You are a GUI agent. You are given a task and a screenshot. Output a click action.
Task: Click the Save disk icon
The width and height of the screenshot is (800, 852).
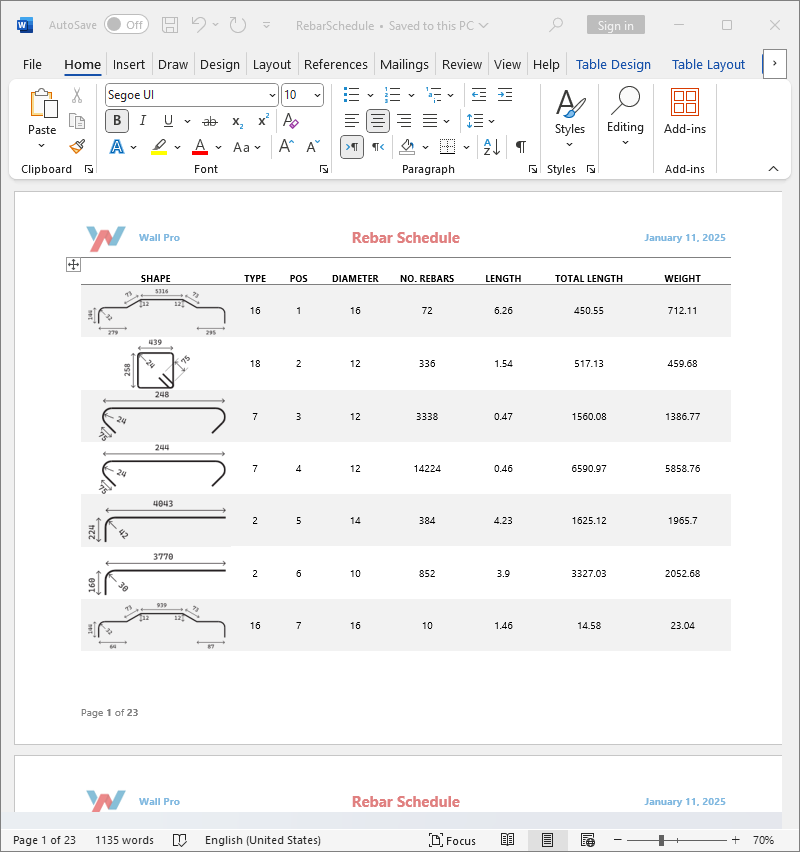[x=170, y=25]
